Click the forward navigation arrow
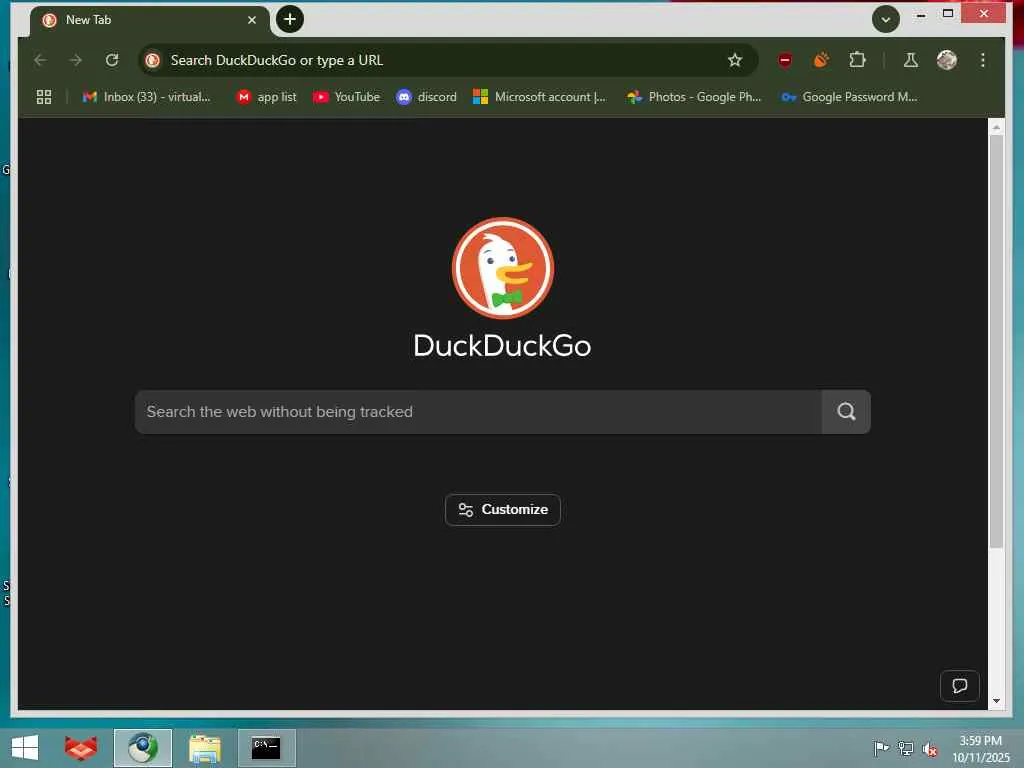This screenshot has height=768, width=1024. pyautogui.click(x=76, y=60)
